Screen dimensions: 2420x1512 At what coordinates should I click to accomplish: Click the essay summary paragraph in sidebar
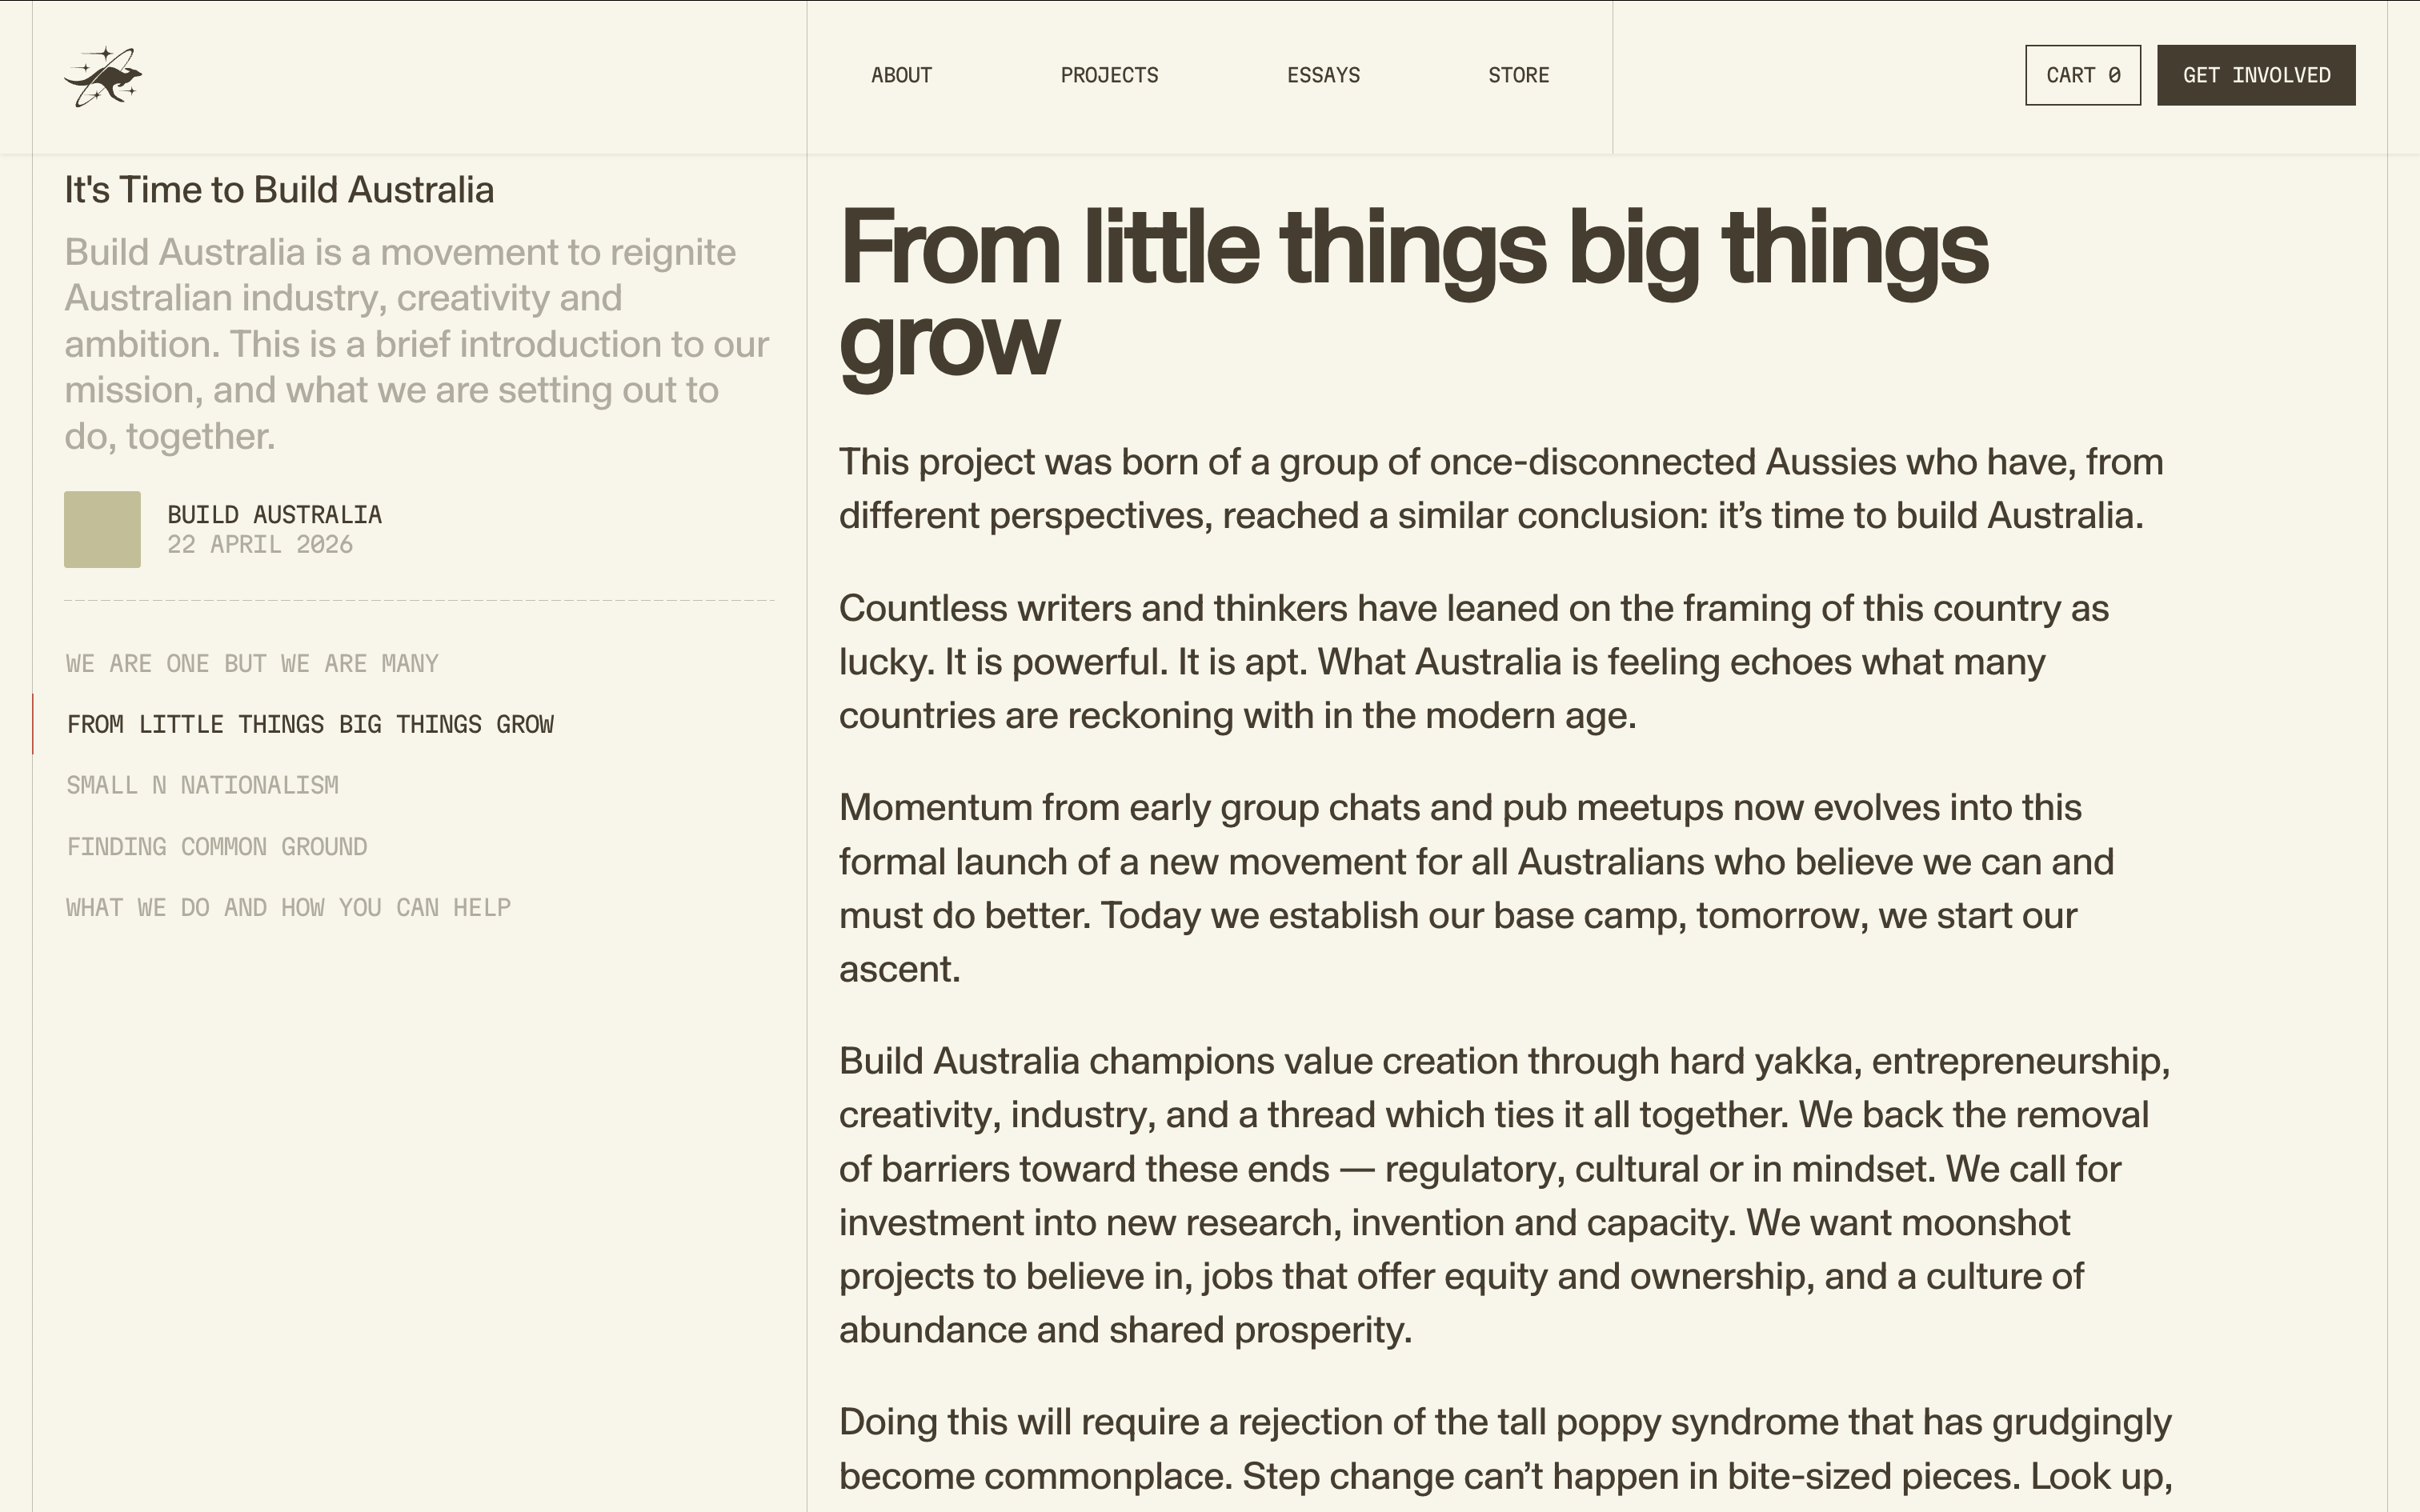click(x=417, y=344)
